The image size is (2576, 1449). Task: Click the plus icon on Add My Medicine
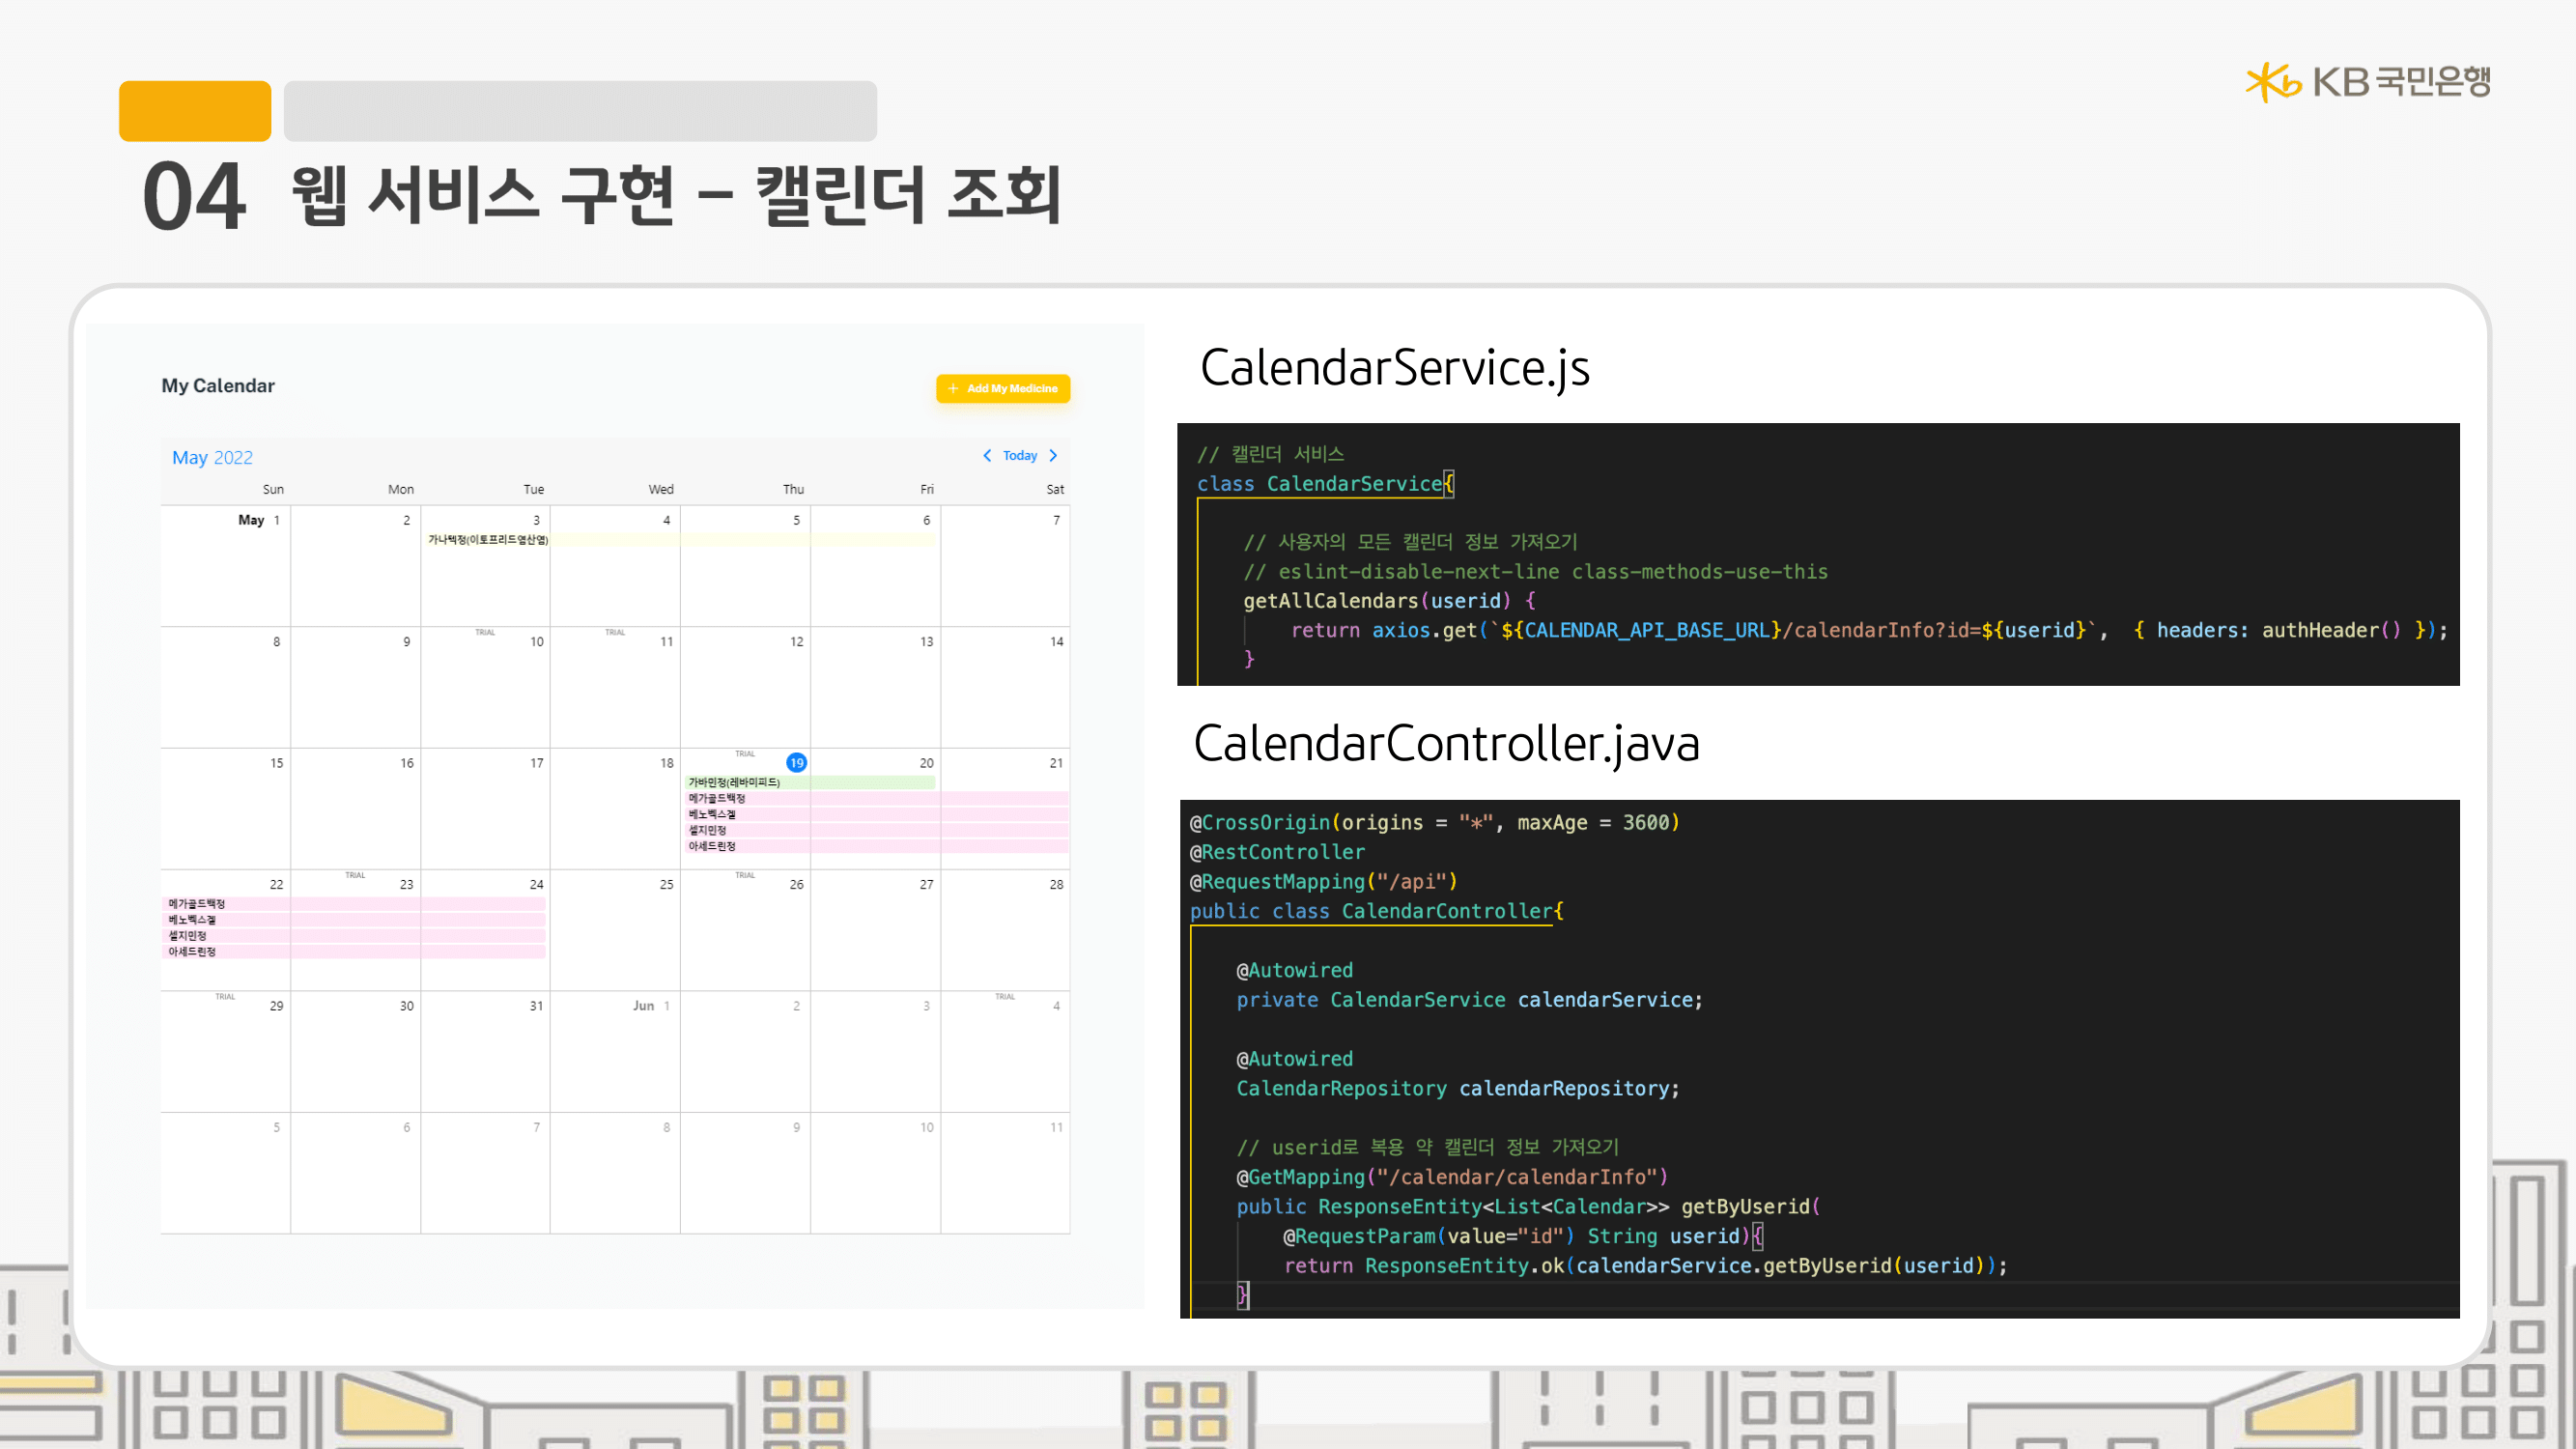tap(953, 388)
